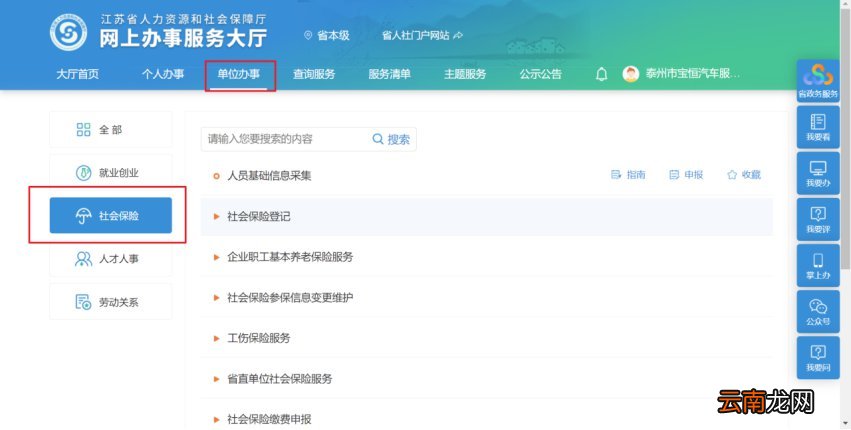Open 个人办事 tab
This screenshot has height=430, width=851.
(x=163, y=74)
